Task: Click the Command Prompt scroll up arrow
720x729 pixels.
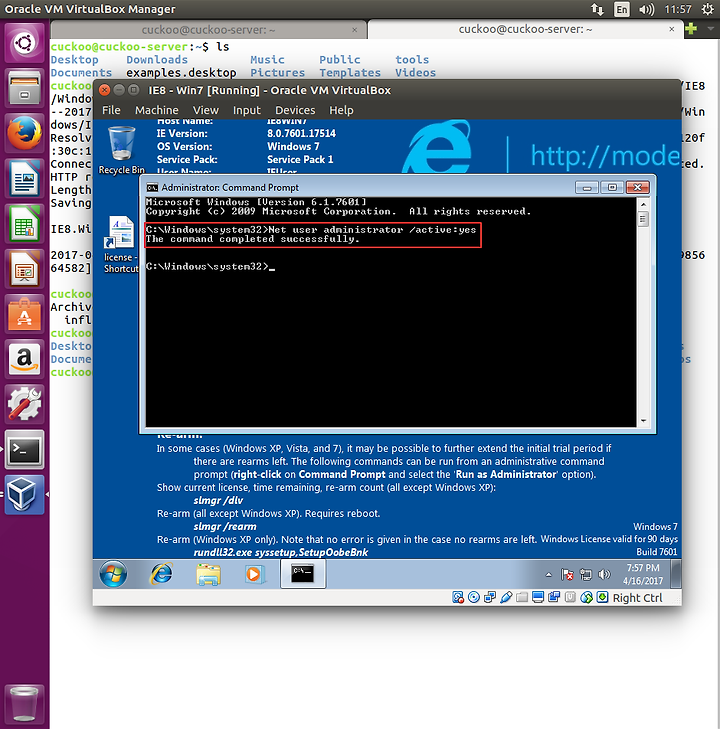Action: (643, 204)
